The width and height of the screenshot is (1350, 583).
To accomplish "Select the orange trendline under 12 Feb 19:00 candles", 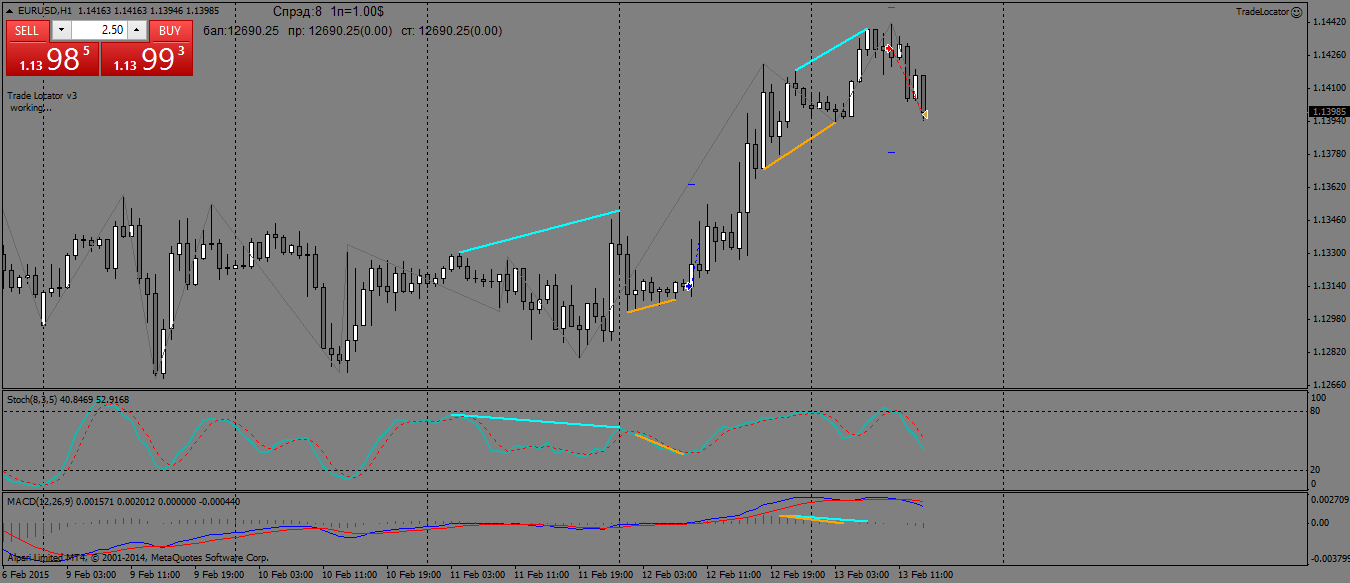I will pyautogui.click(x=800, y=145).
